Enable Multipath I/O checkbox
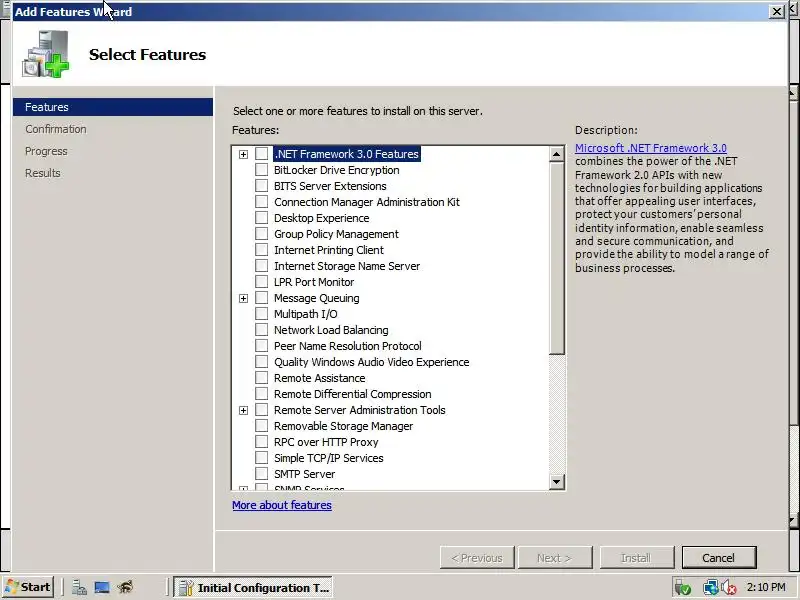800x600 pixels. [x=261, y=314]
